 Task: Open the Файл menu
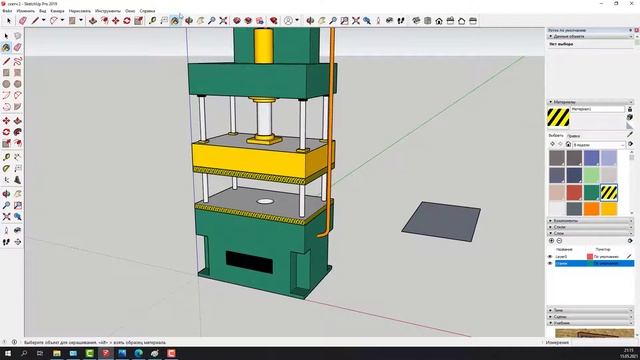point(7,11)
